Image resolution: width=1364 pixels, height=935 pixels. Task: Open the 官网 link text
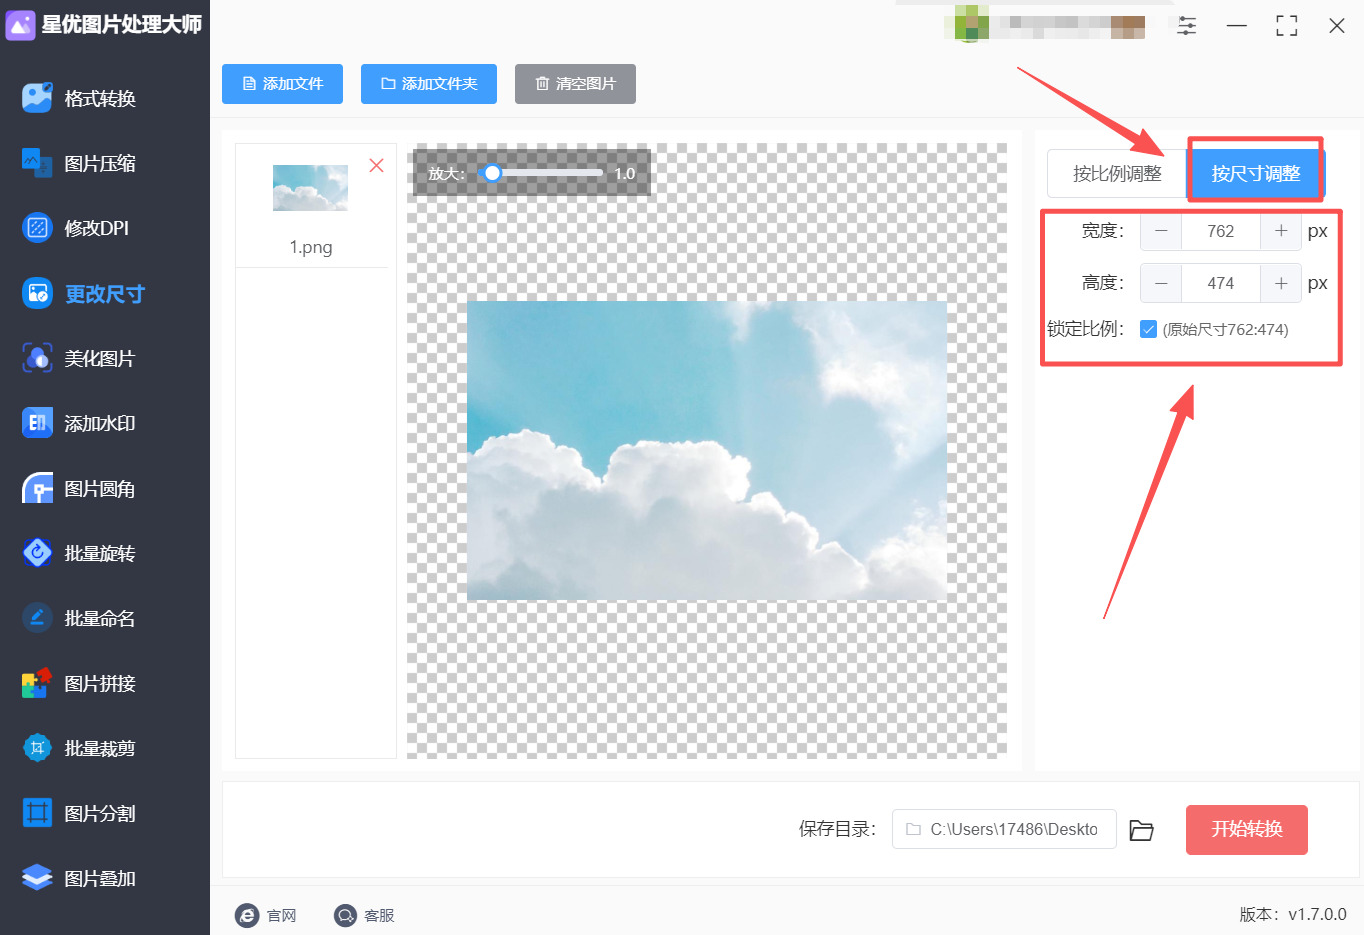(x=282, y=915)
